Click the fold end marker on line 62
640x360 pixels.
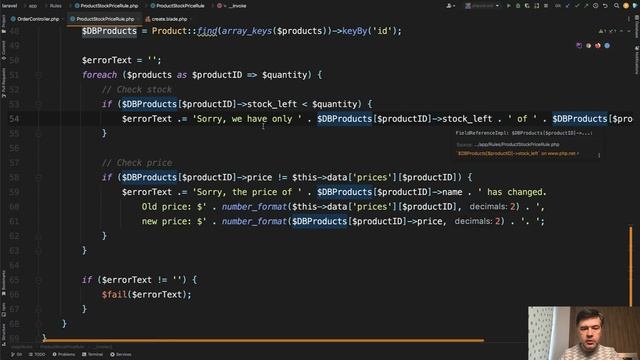click(38, 236)
